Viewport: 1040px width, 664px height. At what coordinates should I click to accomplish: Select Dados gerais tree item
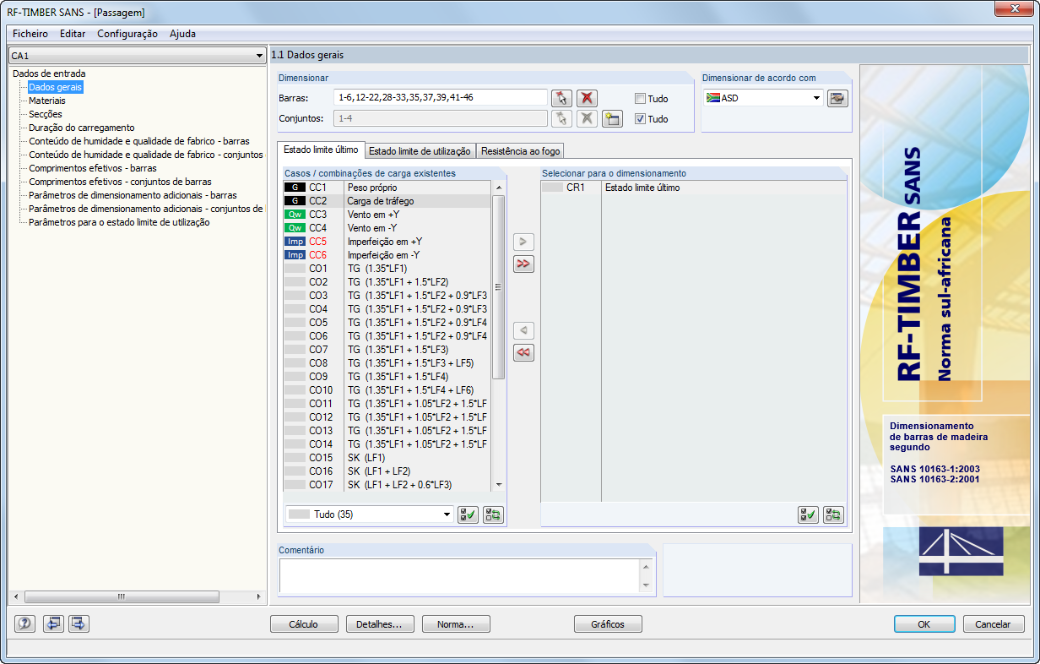pos(55,87)
